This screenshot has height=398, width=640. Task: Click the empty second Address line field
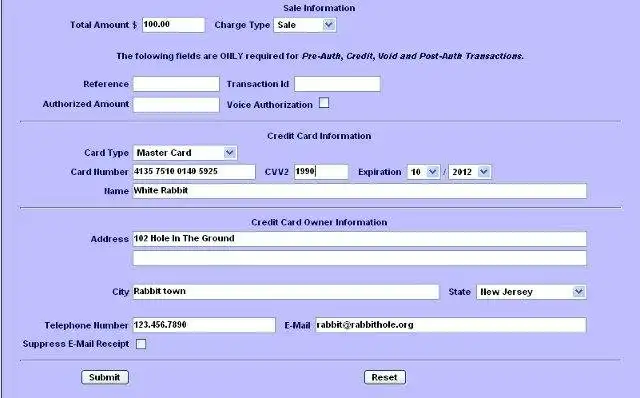pos(360,258)
